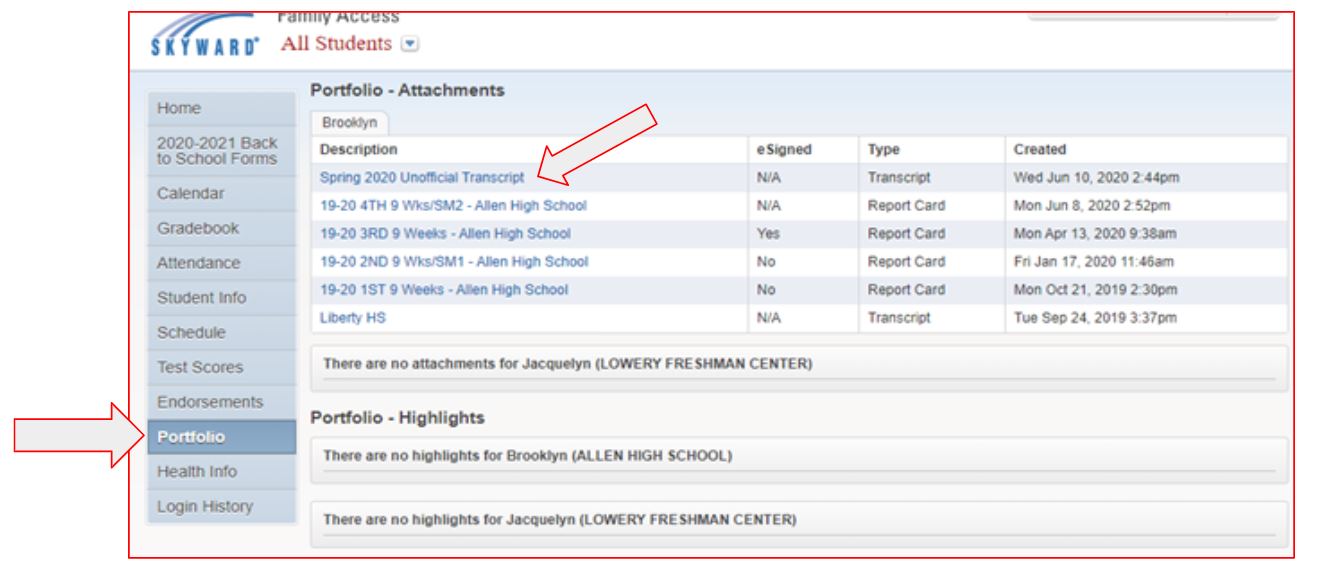Click the search field at top right
1335x573 pixels.
pyautogui.click(x=1125, y=13)
